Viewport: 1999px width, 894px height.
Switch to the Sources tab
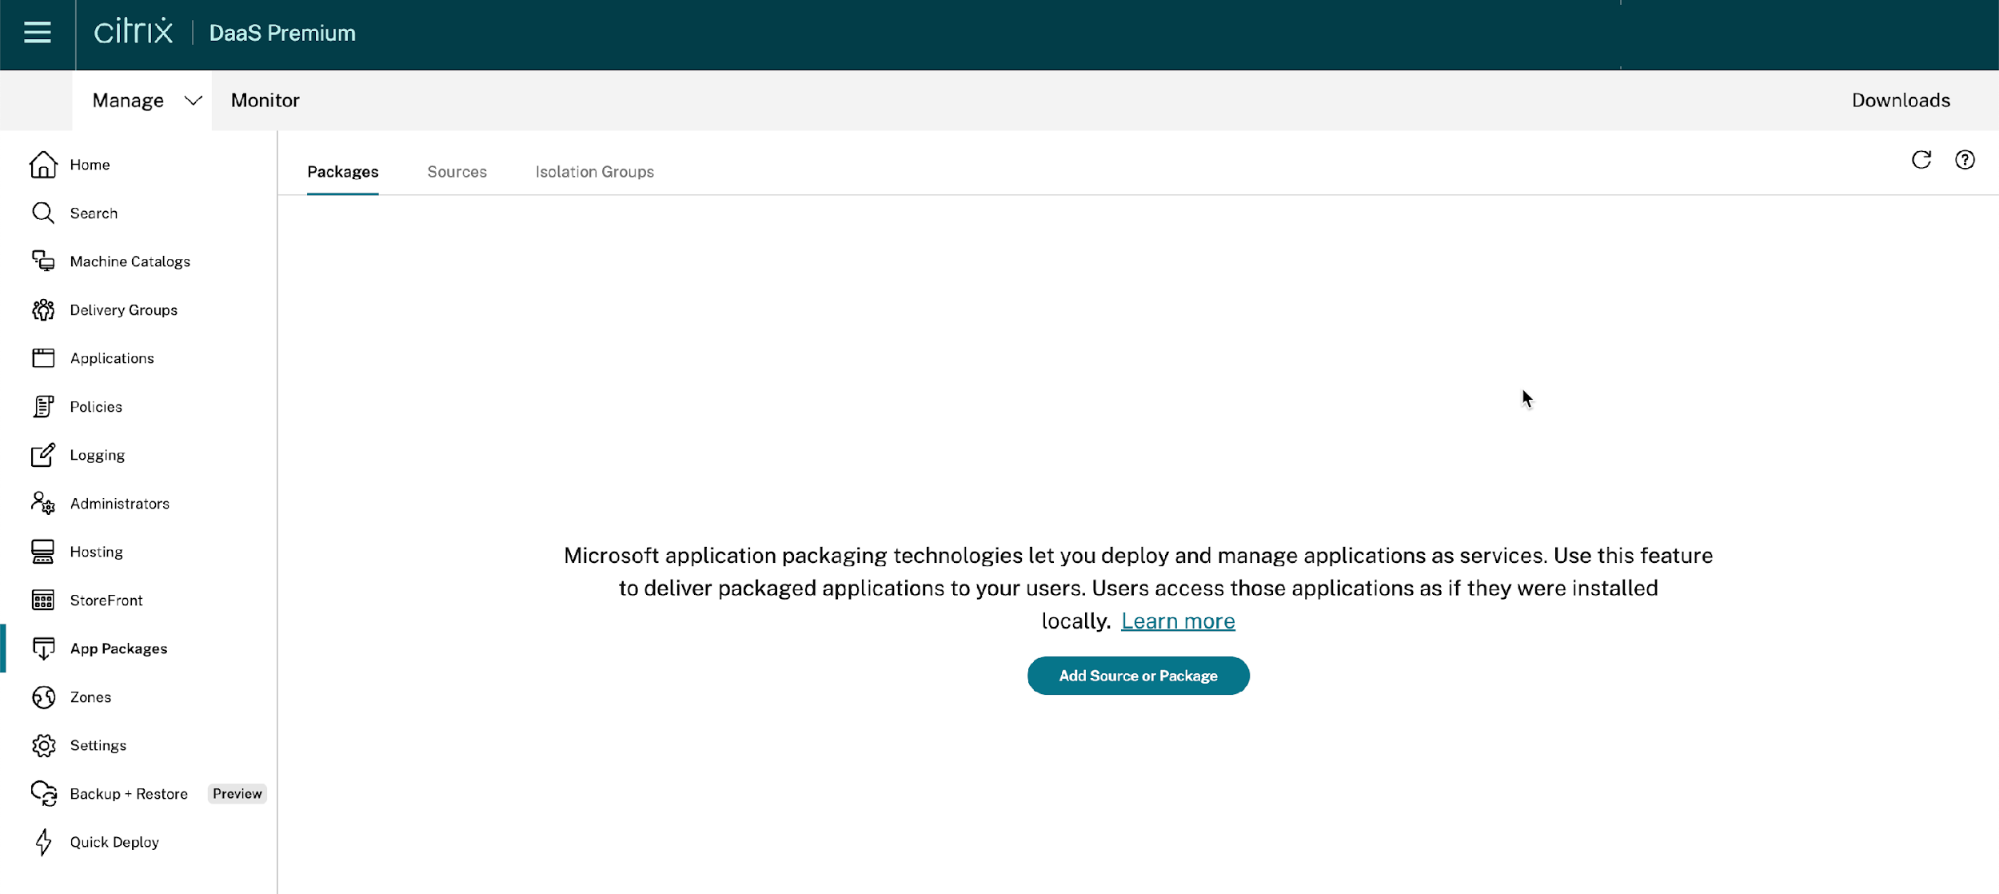(457, 172)
